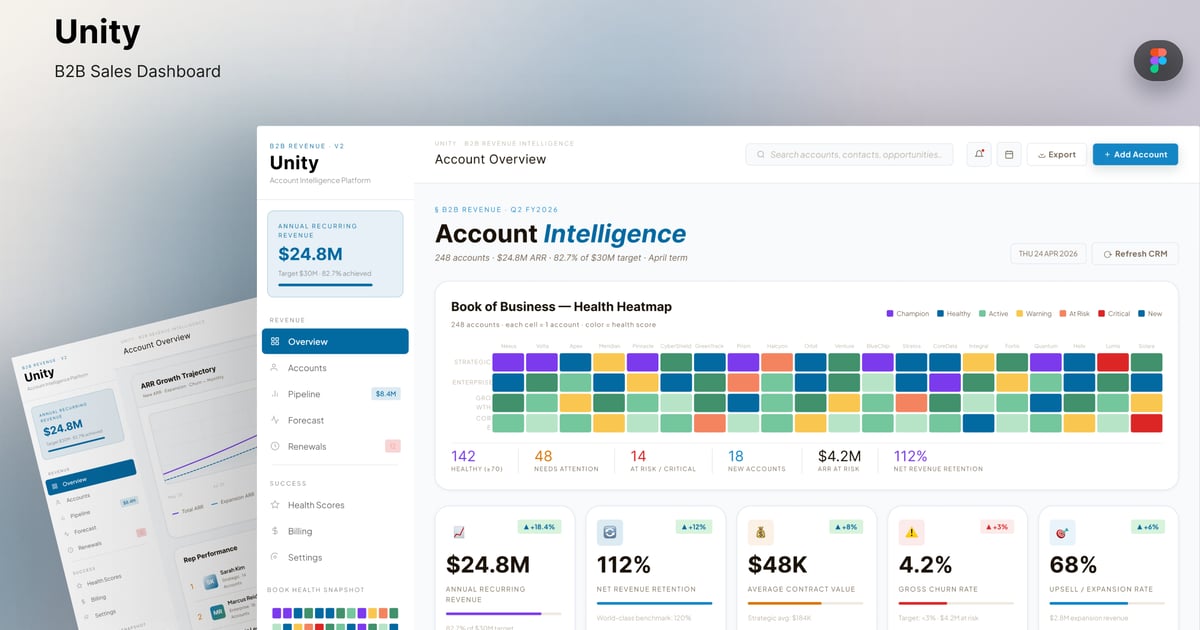The height and width of the screenshot is (630, 1200).
Task: Click the Active light green legend swatch
Action: point(983,313)
